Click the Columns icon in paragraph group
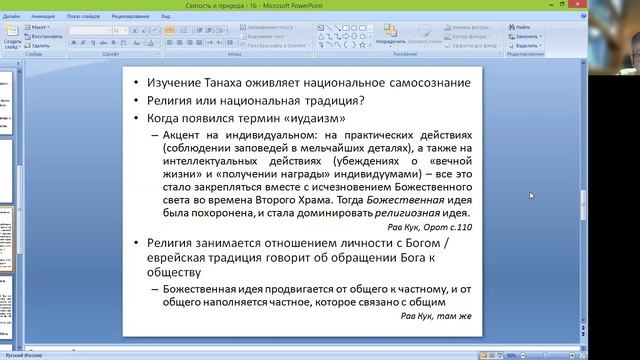The image size is (640, 360). (x=231, y=43)
